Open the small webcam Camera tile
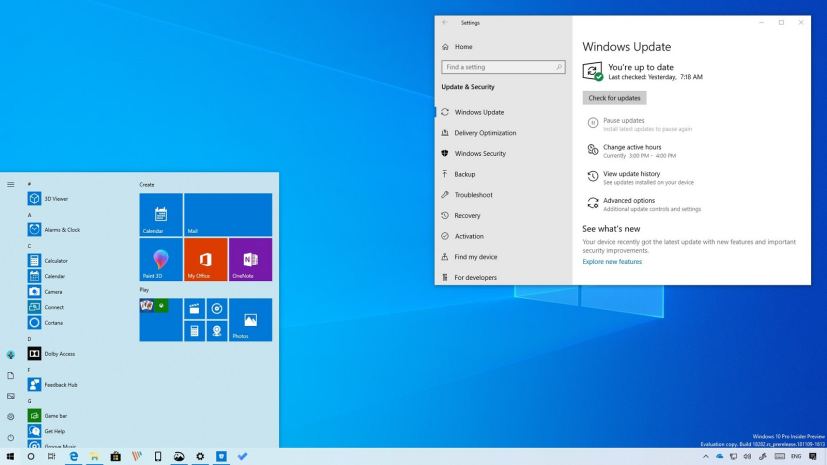The width and height of the screenshot is (827, 465). coord(217,331)
